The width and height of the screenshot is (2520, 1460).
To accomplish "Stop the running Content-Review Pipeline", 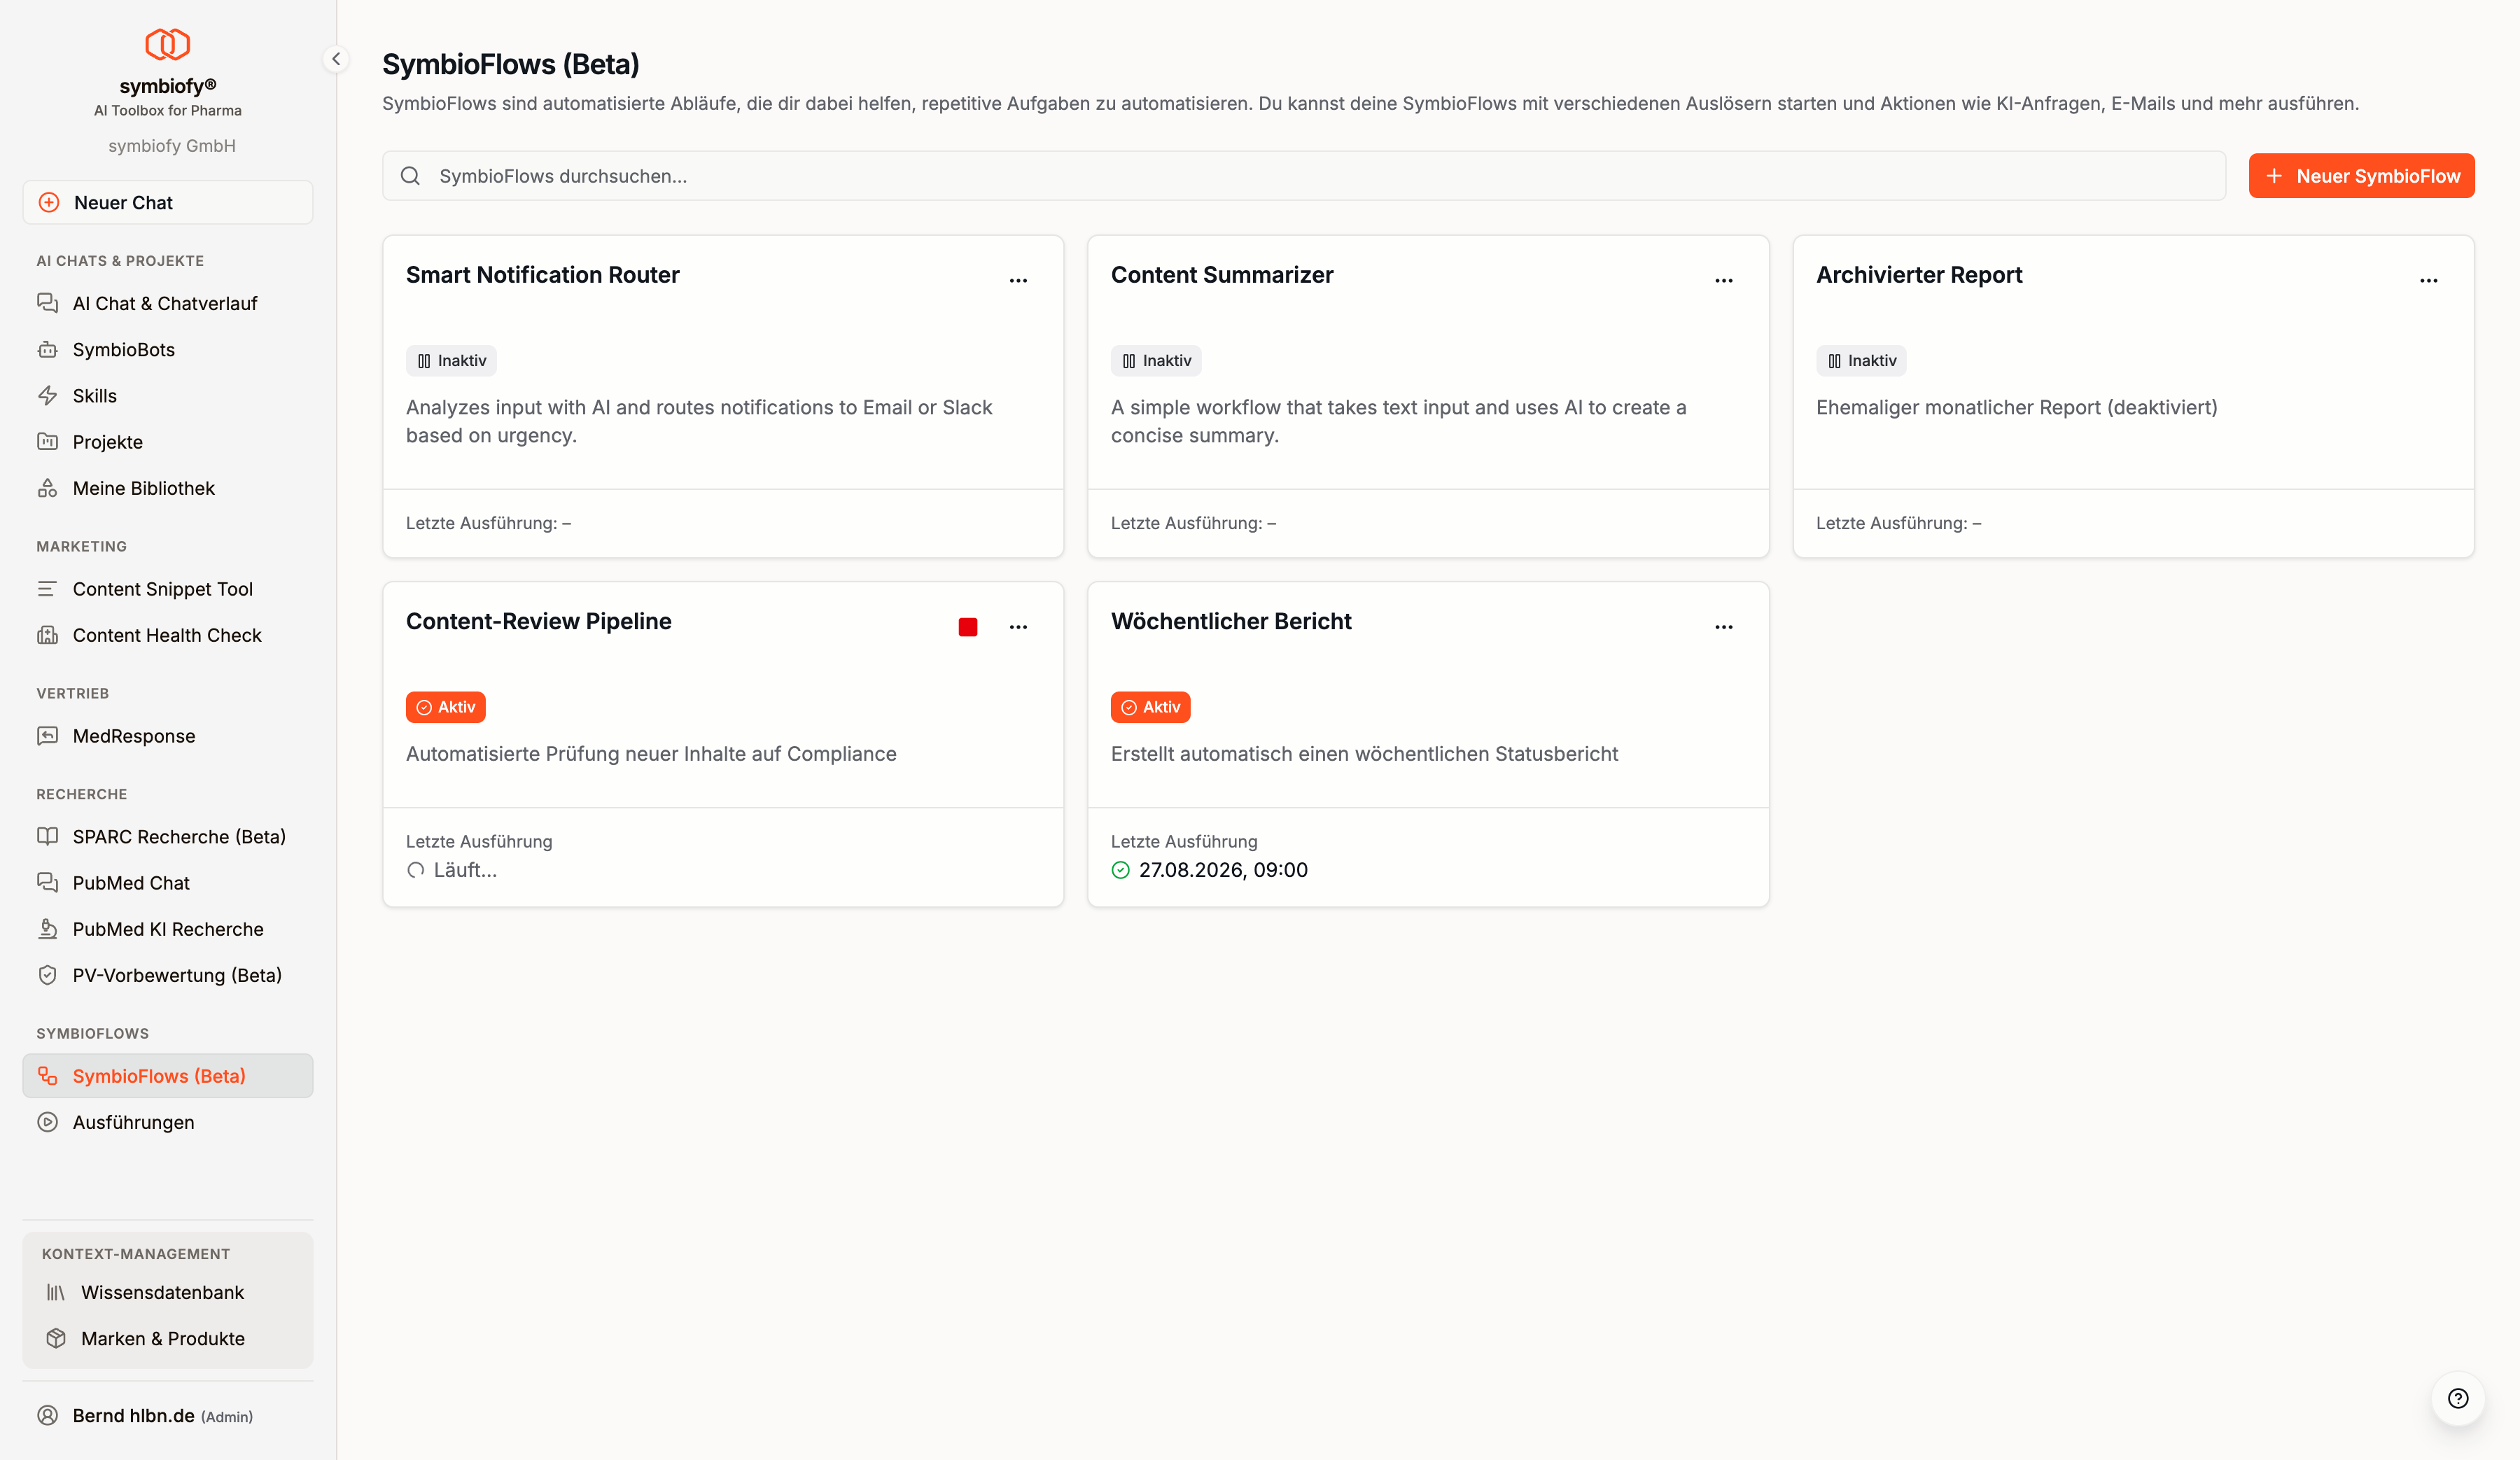I will tap(968, 627).
